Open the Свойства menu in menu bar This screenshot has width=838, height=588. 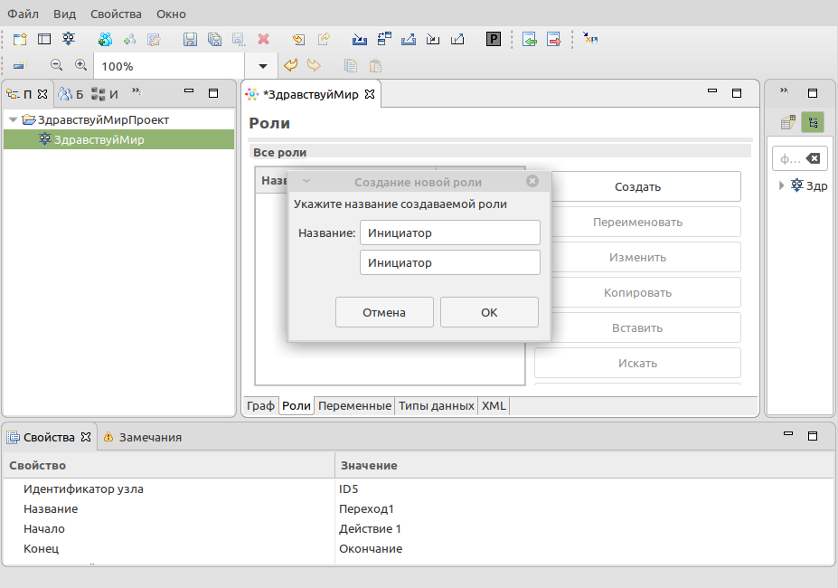(x=116, y=14)
